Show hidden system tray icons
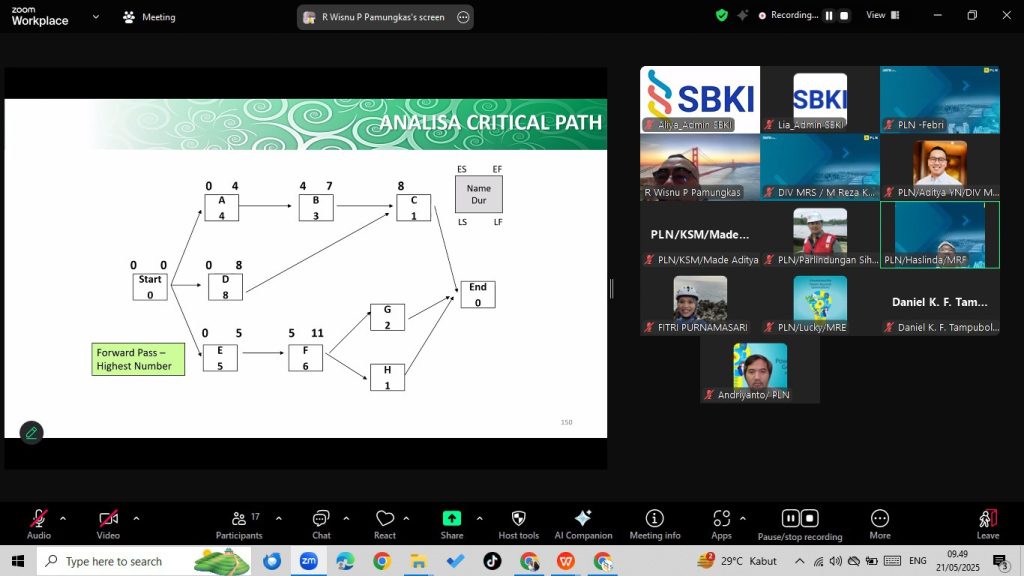Viewport: 1024px width, 576px height. click(x=799, y=561)
